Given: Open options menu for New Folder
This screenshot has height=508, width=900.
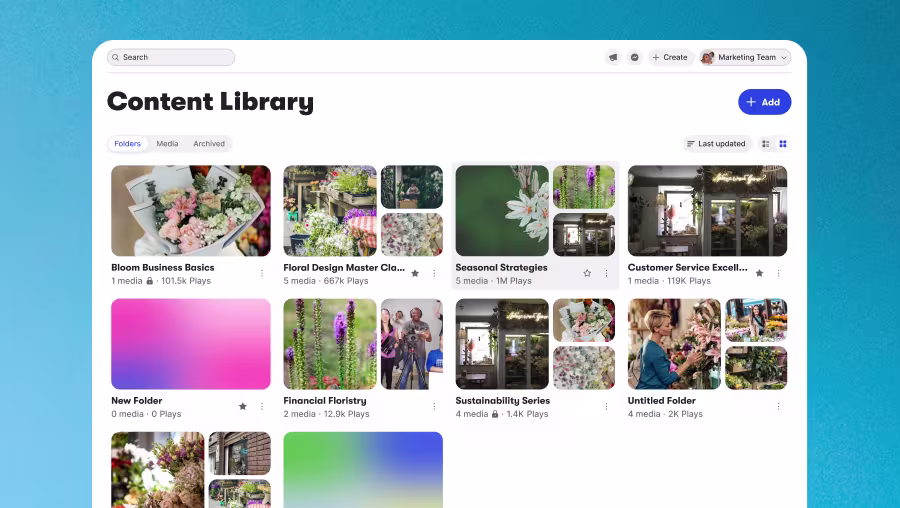Looking at the screenshot, I should point(262,406).
